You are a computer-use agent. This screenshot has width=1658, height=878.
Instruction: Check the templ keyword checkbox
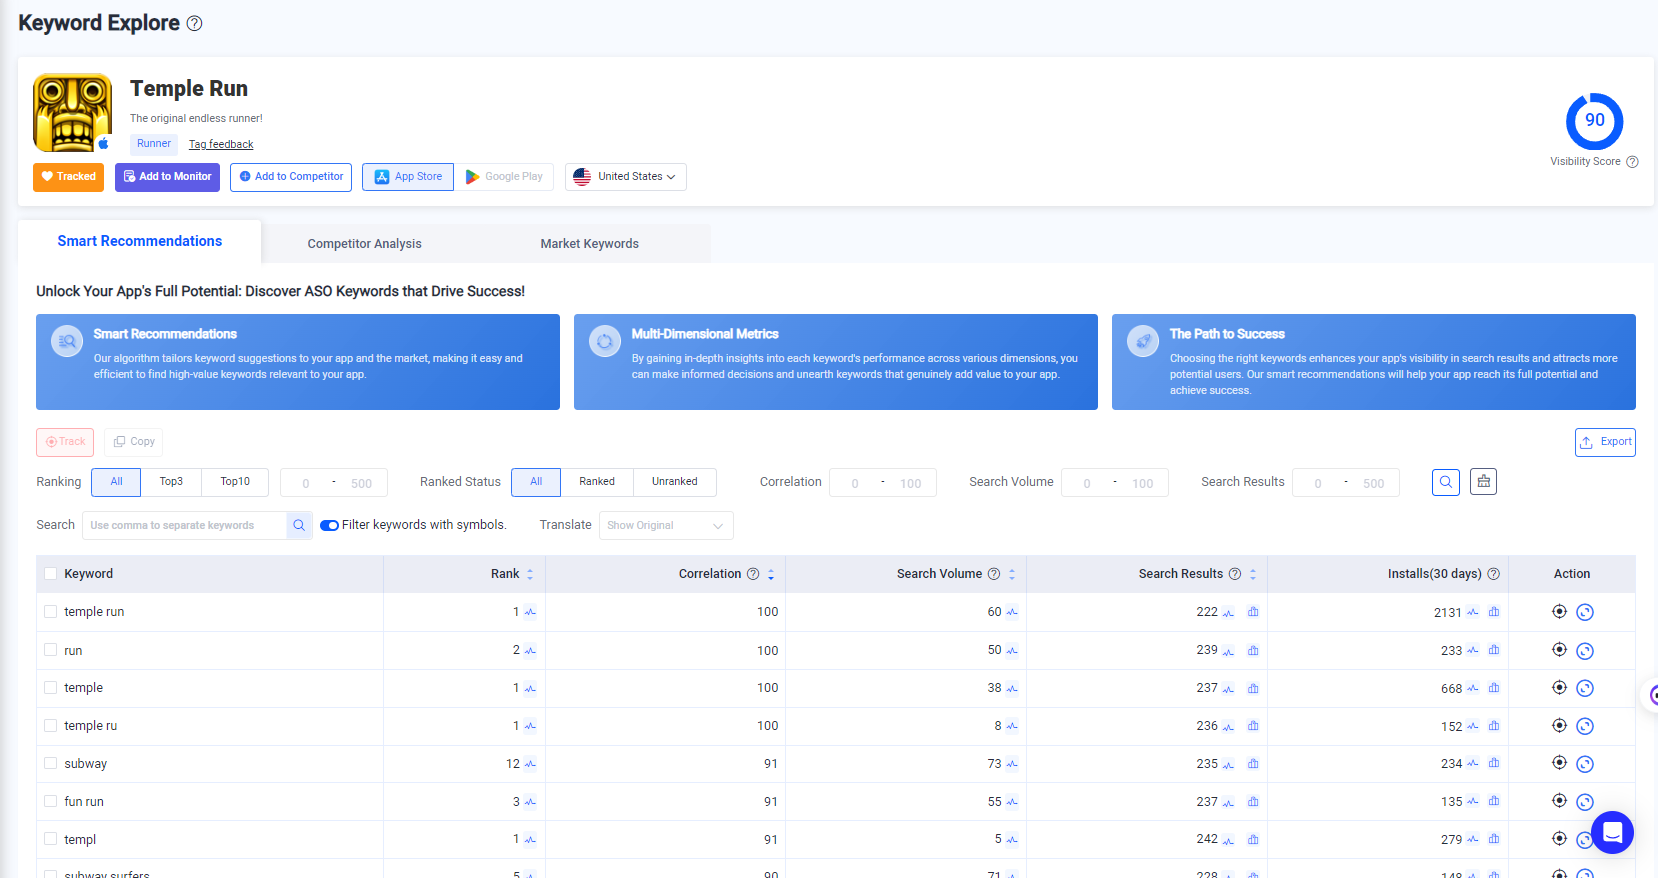(51, 839)
